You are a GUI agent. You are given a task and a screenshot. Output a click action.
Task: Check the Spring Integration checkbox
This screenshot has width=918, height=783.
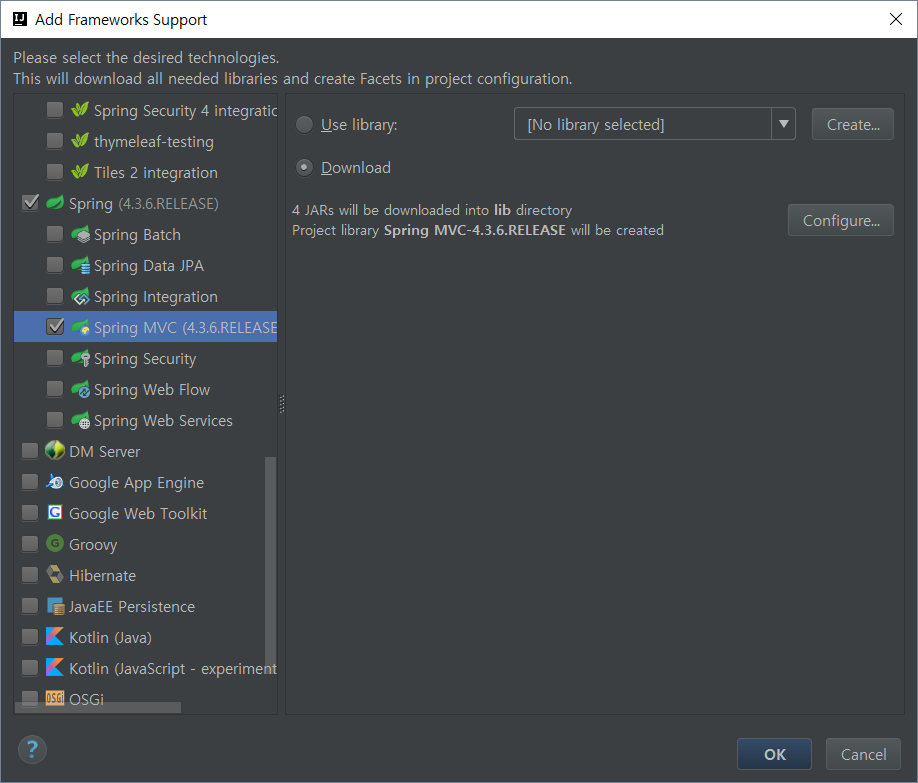55,296
